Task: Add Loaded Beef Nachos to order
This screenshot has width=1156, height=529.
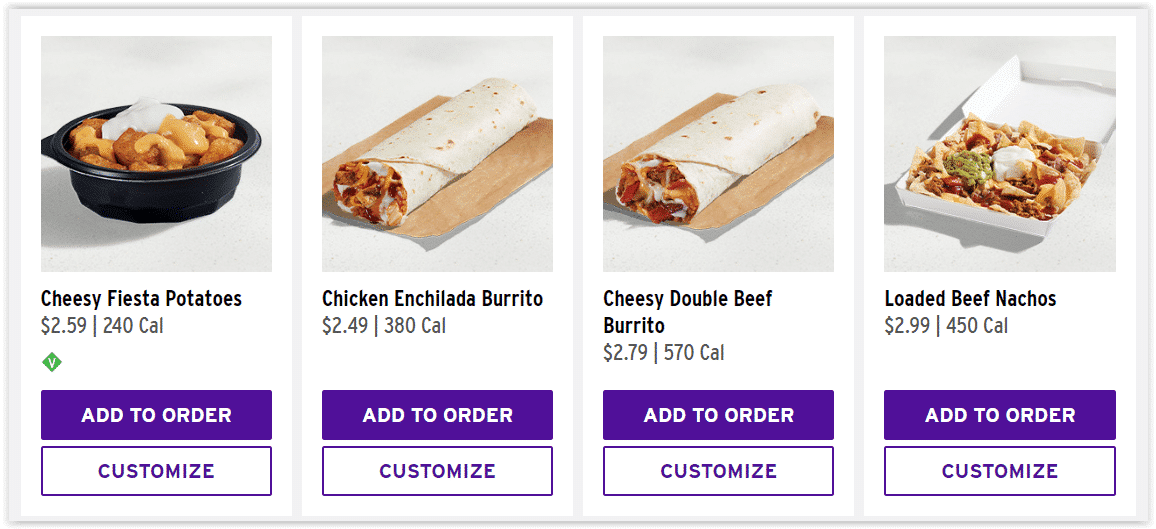Action: coord(1000,415)
